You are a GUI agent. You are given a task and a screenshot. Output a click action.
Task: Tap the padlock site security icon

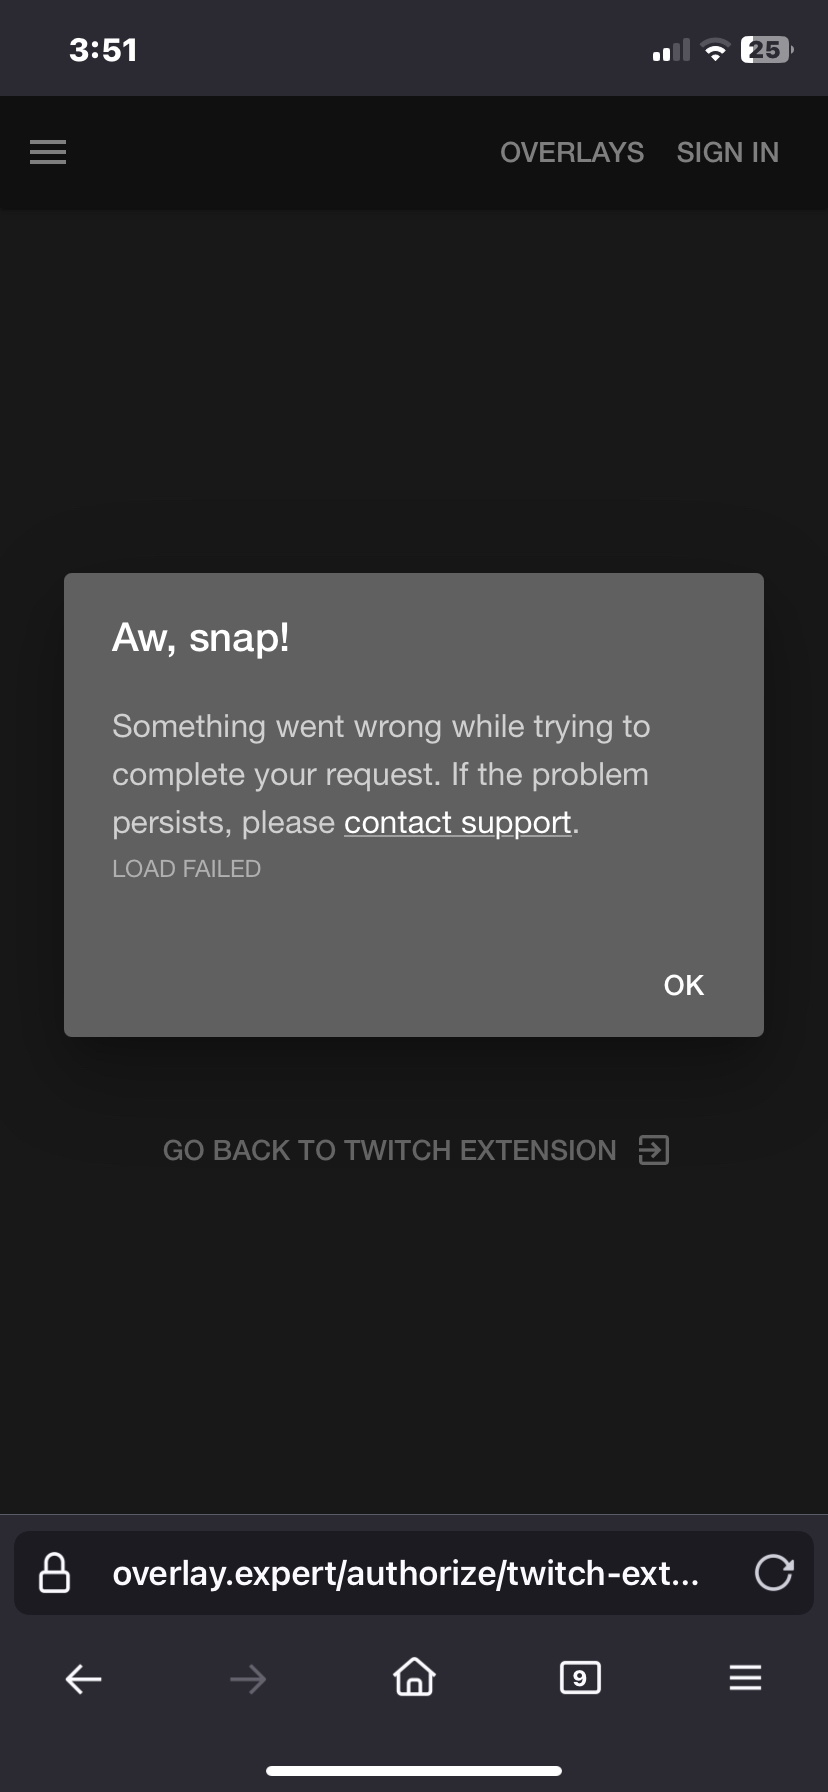(x=54, y=1573)
